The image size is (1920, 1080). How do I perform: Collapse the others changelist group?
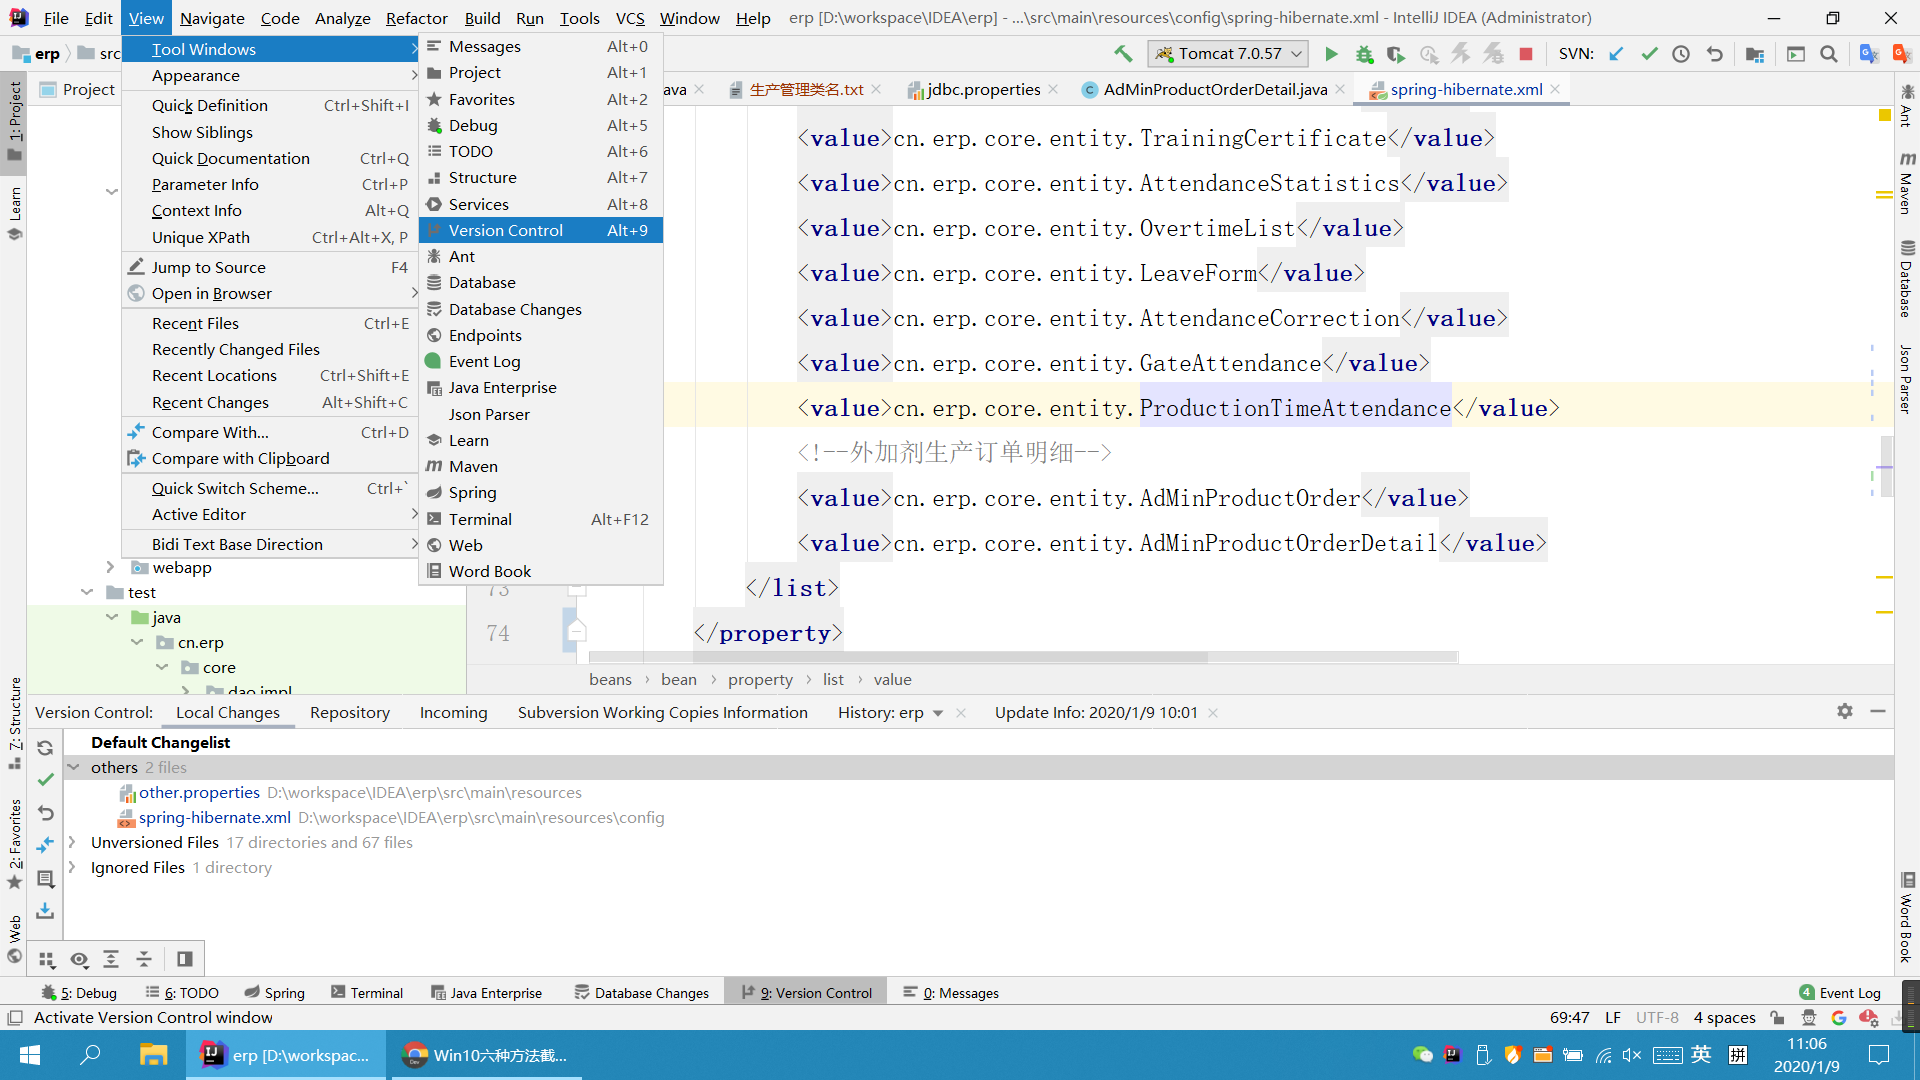coord(73,768)
